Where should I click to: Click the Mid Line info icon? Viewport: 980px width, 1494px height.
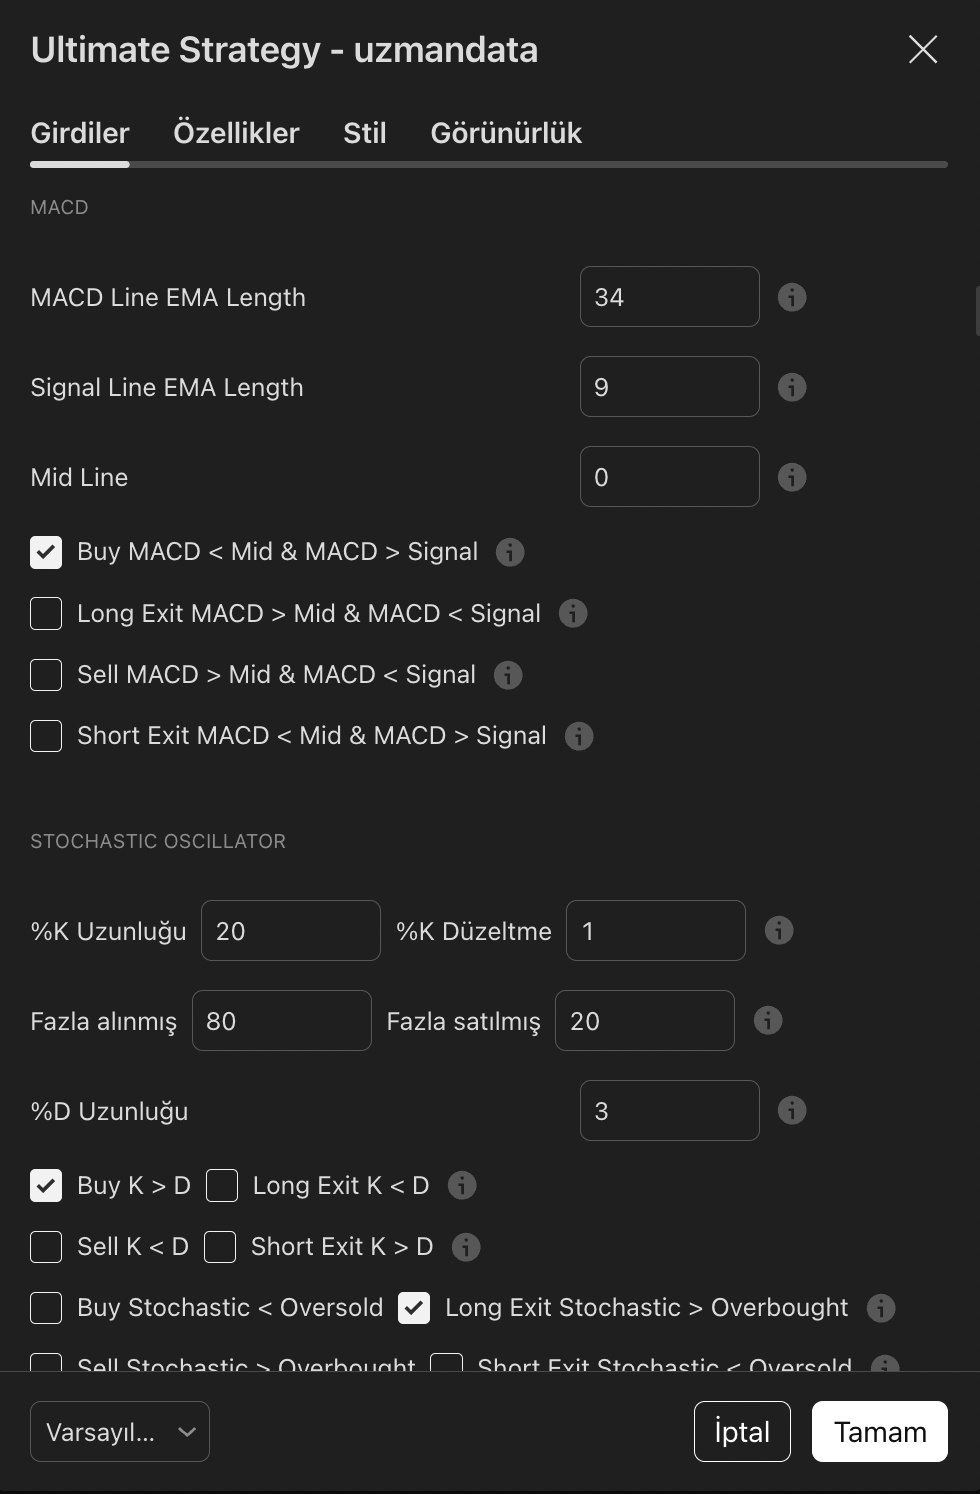792,477
